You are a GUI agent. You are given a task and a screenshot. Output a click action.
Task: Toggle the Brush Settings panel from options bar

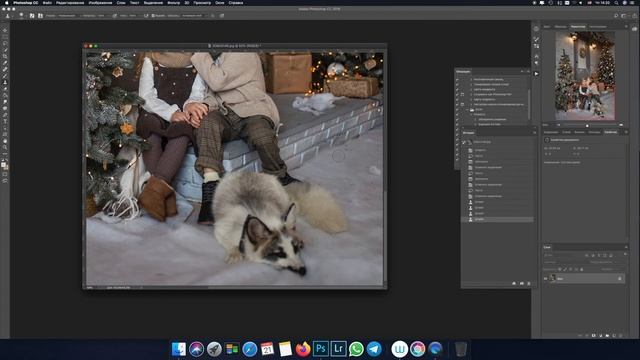pos(32,16)
